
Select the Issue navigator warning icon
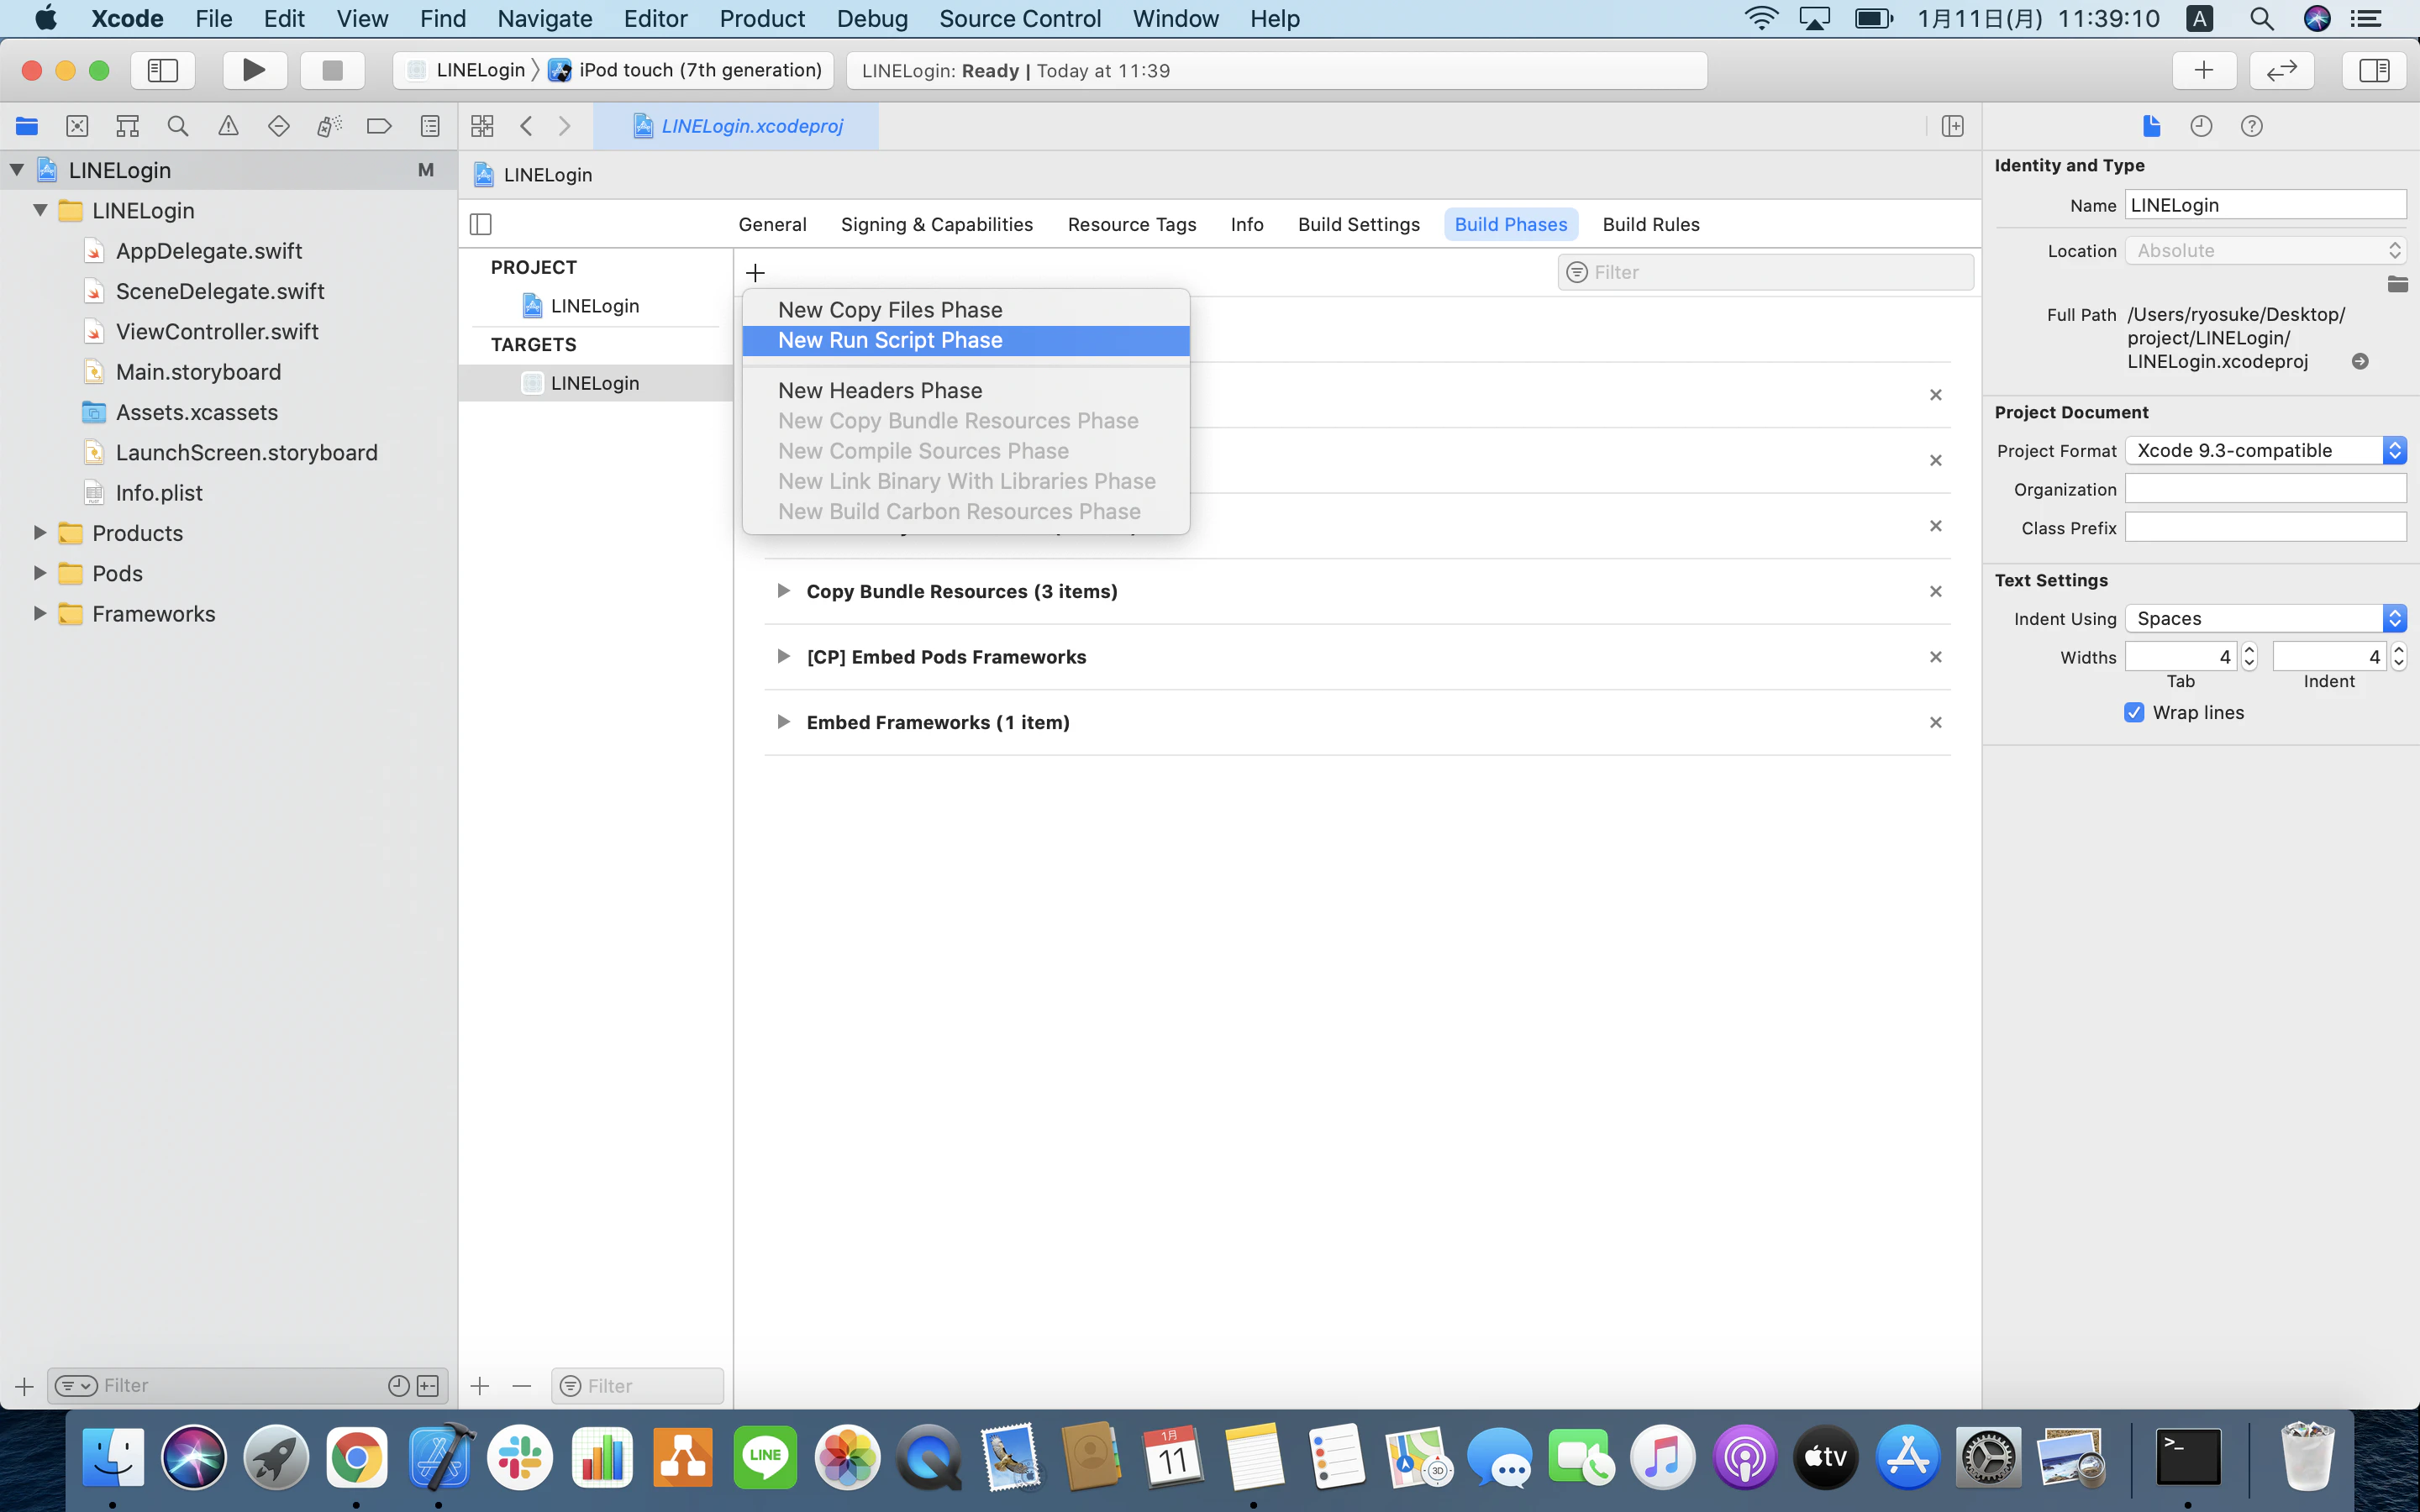[228, 126]
